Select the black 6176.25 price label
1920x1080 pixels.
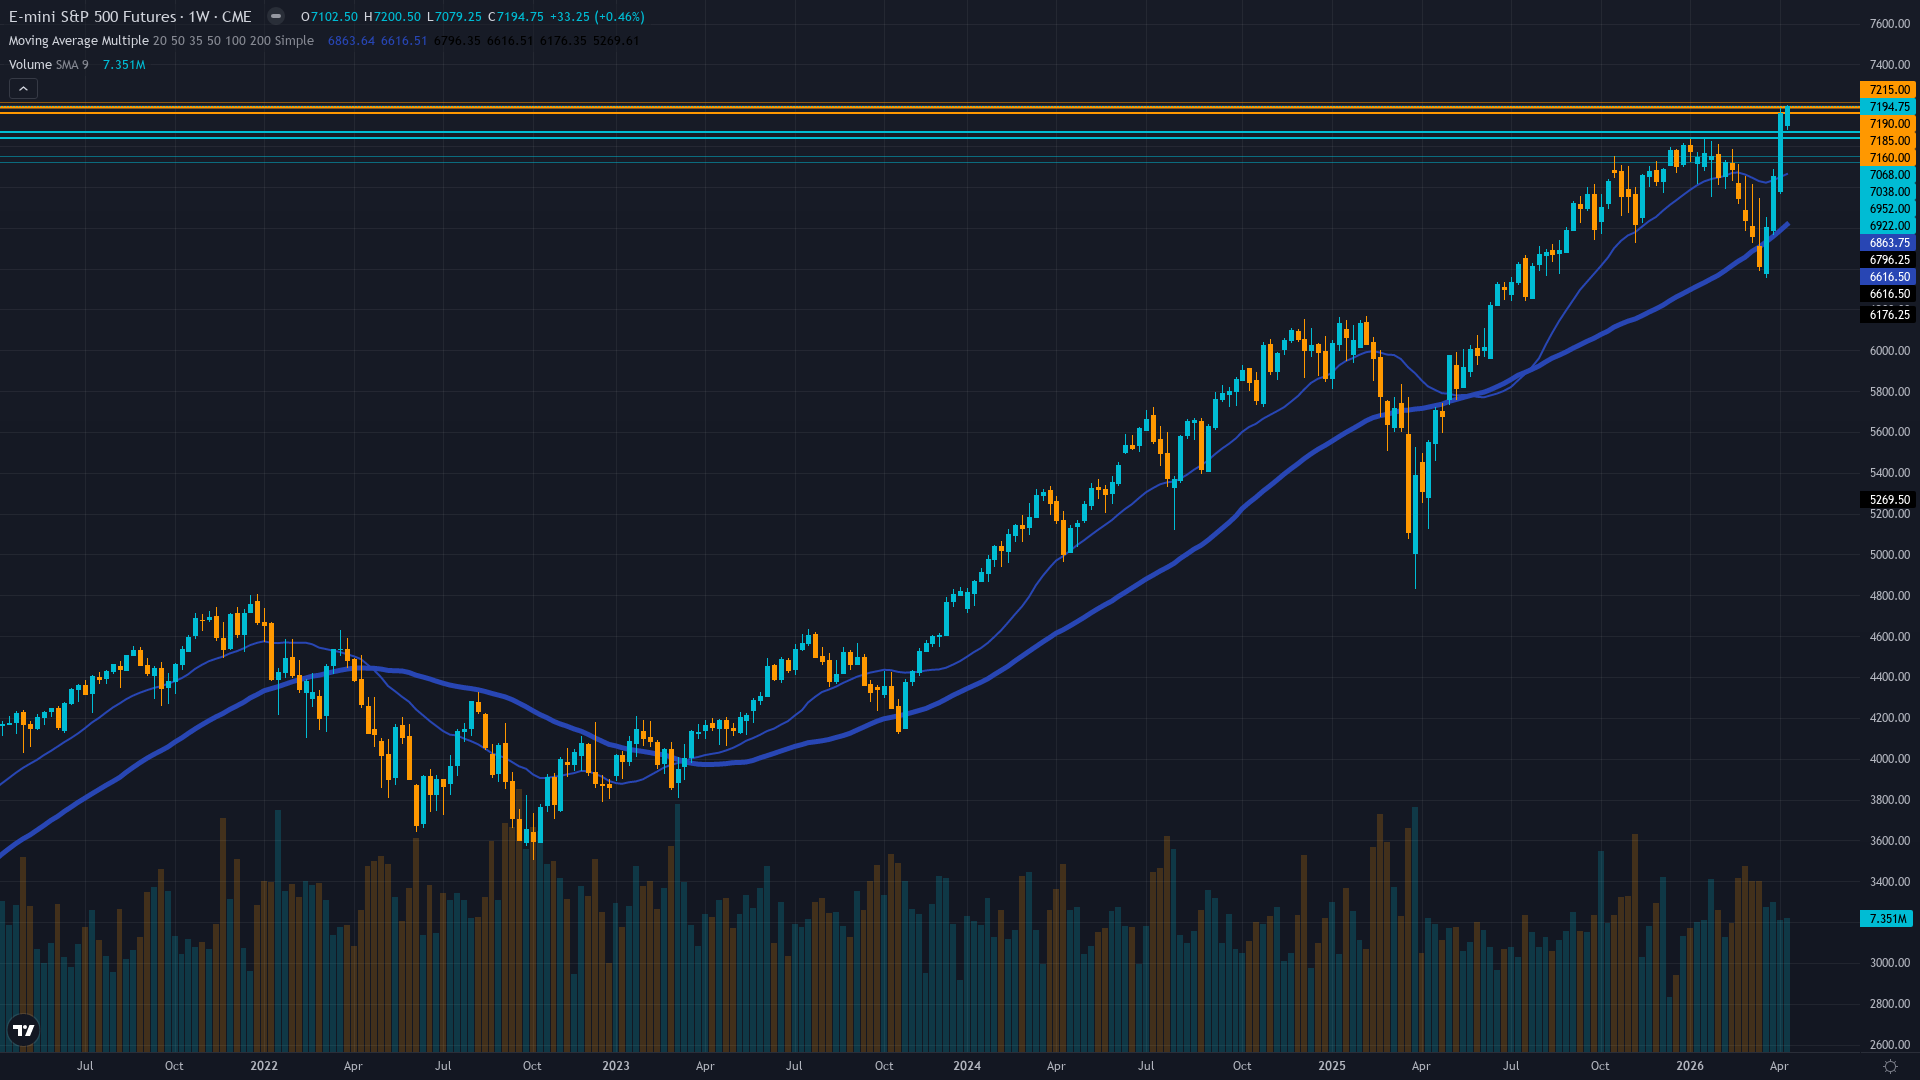[x=1887, y=315]
